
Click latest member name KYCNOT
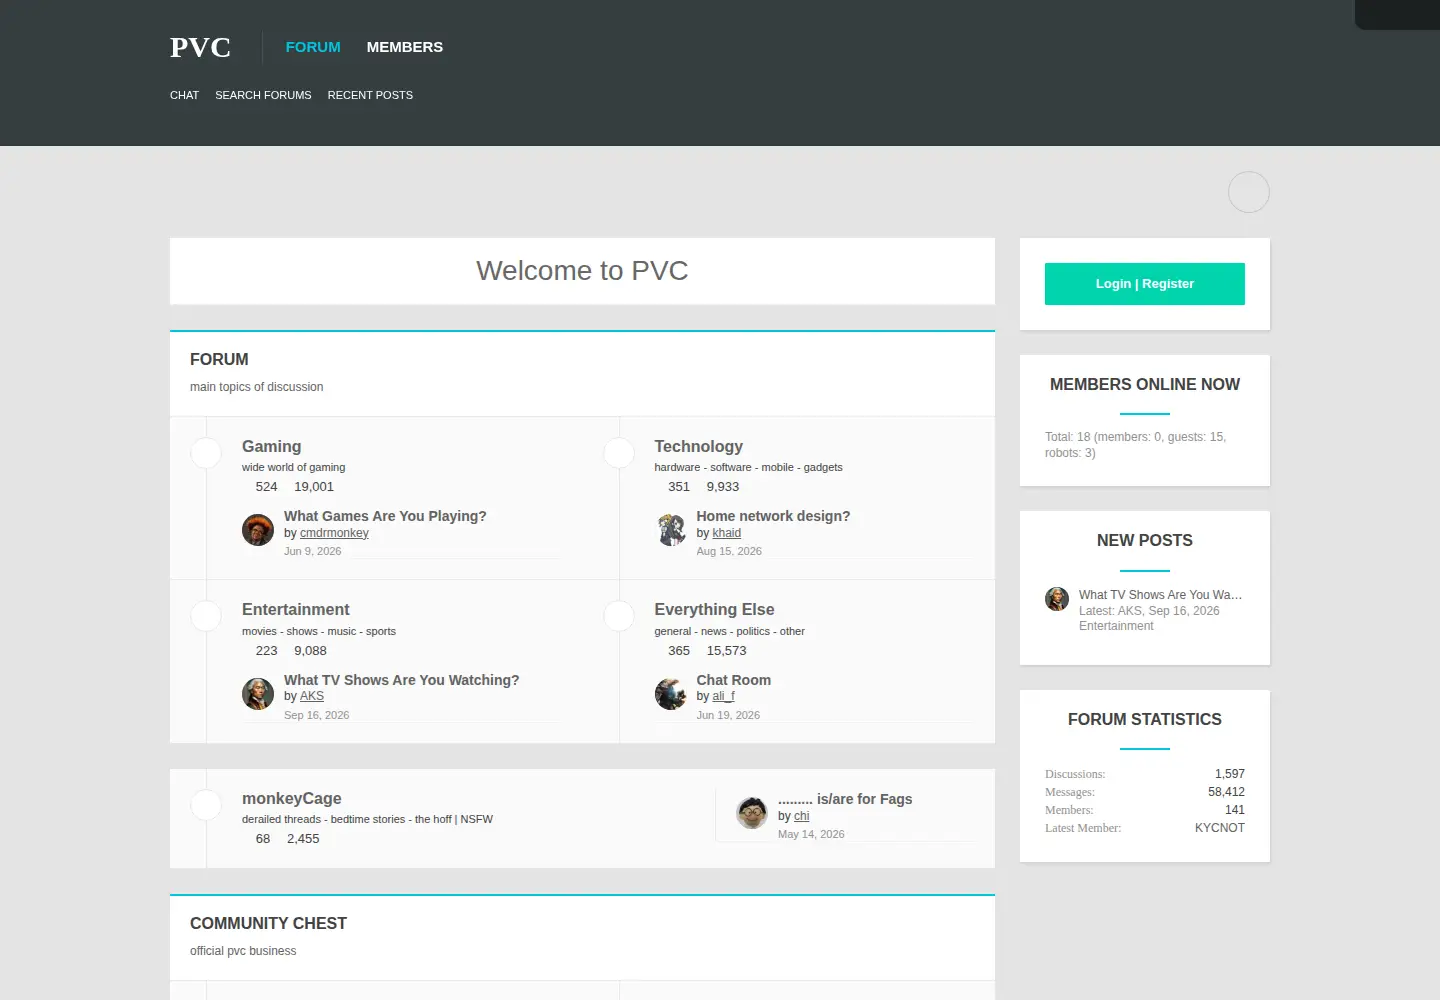pos(1220,828)
